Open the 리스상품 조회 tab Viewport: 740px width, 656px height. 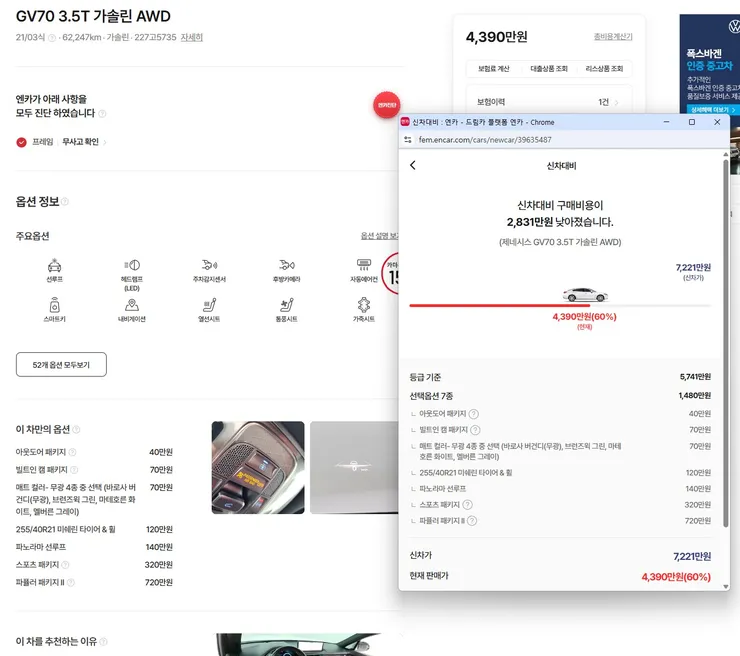604,69
